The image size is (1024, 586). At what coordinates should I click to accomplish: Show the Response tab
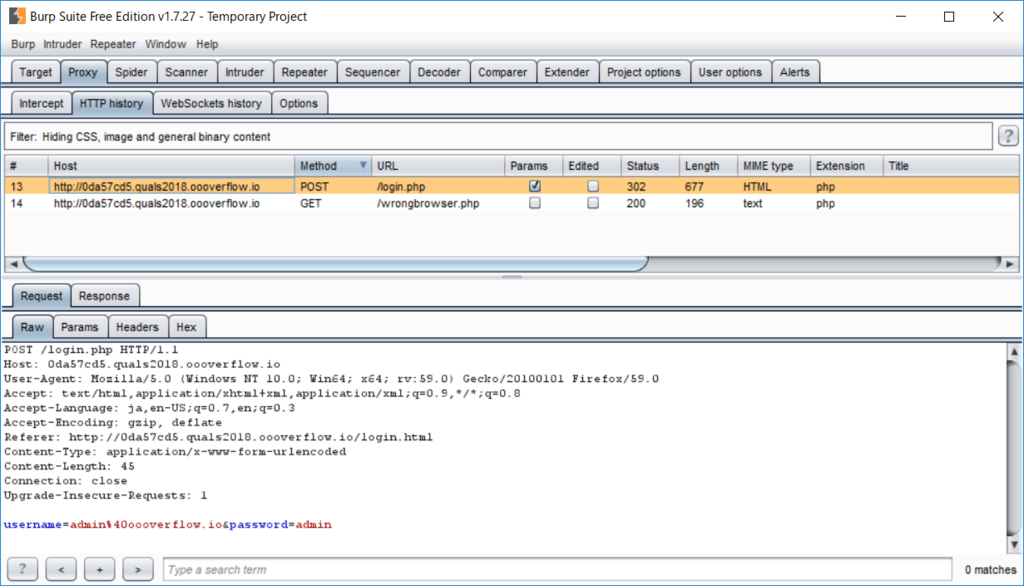[x=104, y=296]
